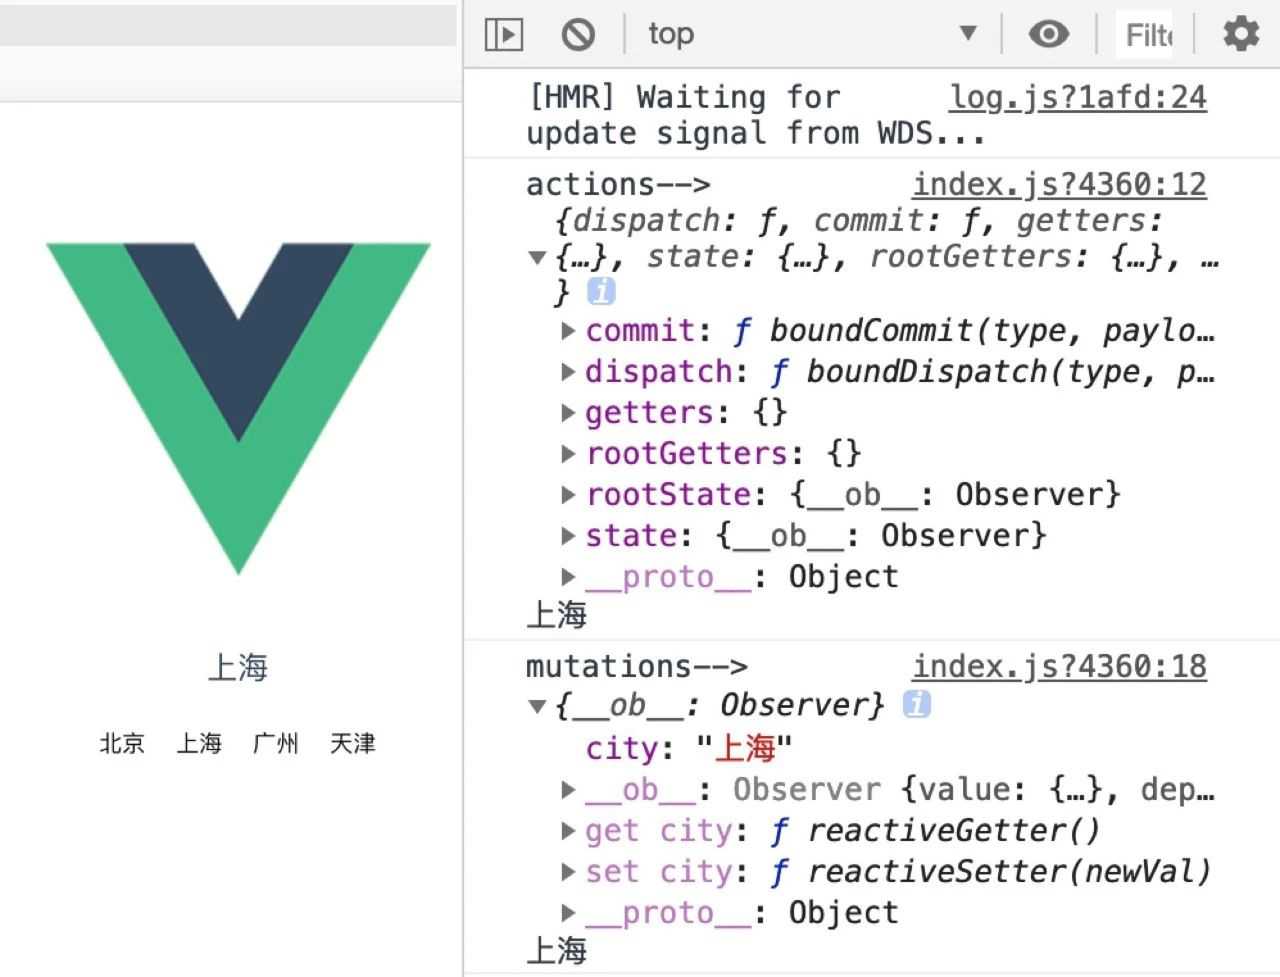Click info icon beside the actions object
This screenshot has height=977, width=1280.
tap(601, 292)
